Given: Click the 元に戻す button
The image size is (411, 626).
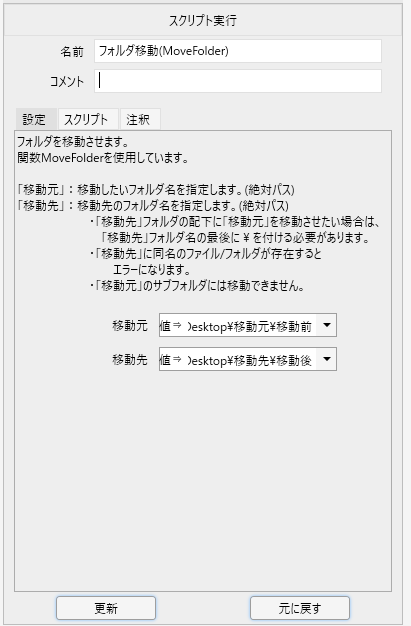Looking at the screenshot, I should tap(300, 608).
